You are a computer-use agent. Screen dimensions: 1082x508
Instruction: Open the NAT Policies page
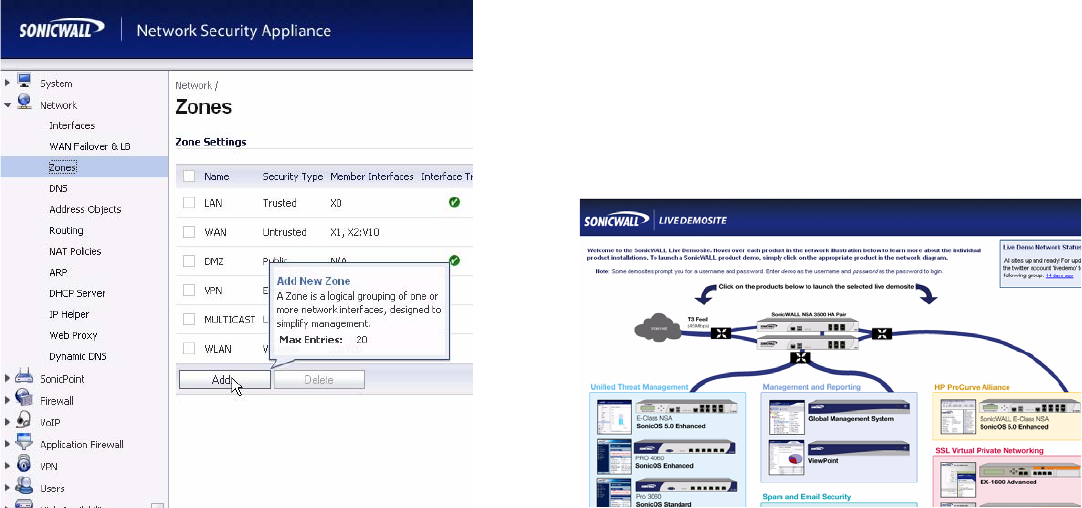[x=75, y=251]
